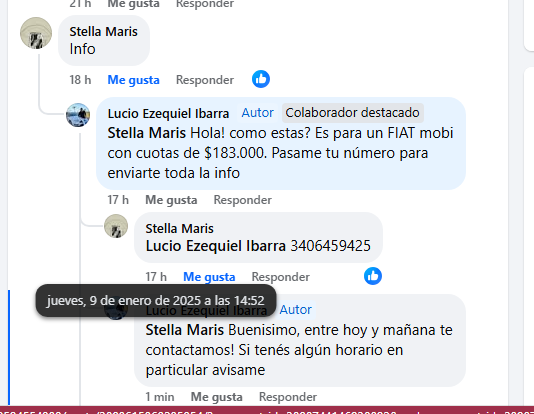
Task: Toggle Me gusta on Stella's Info comment
Action: click(134, 80)
